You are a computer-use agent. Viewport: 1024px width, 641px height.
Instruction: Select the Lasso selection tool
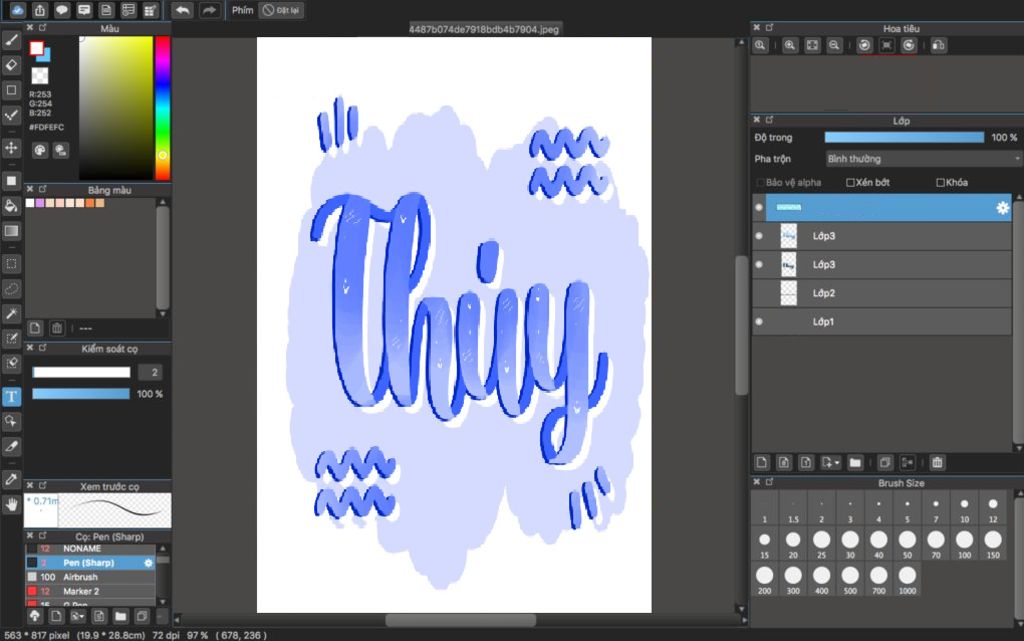pyautogui.click(x=11, y=289)
